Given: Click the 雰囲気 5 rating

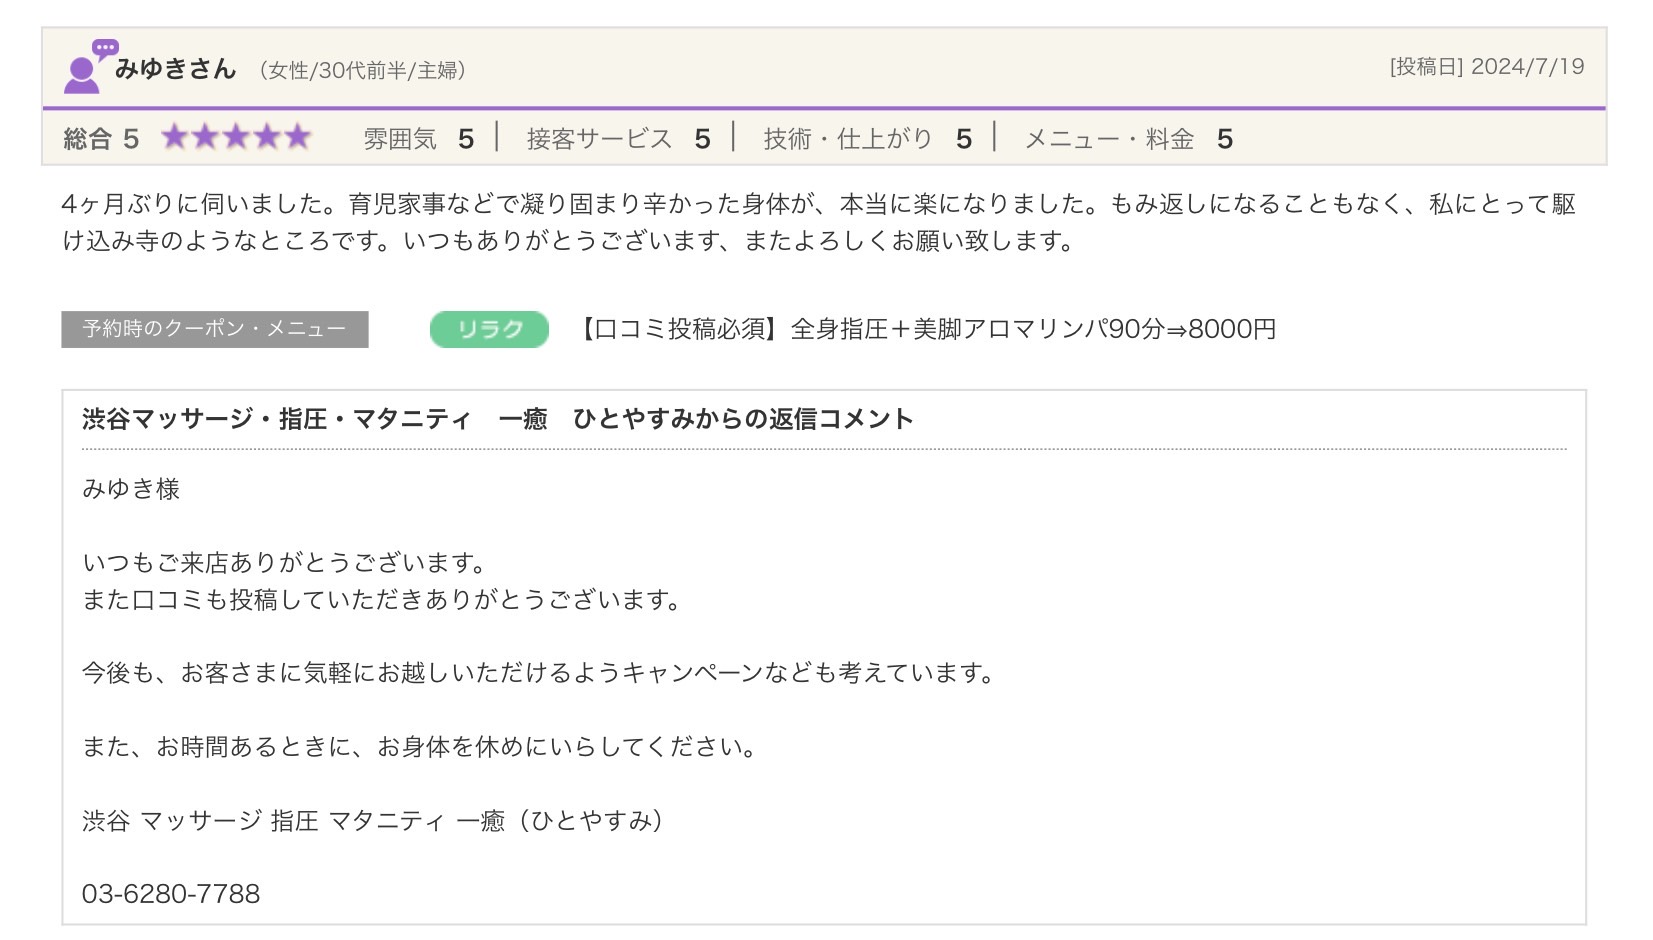Looking at the screenshot, I should [x=418, y=139].
